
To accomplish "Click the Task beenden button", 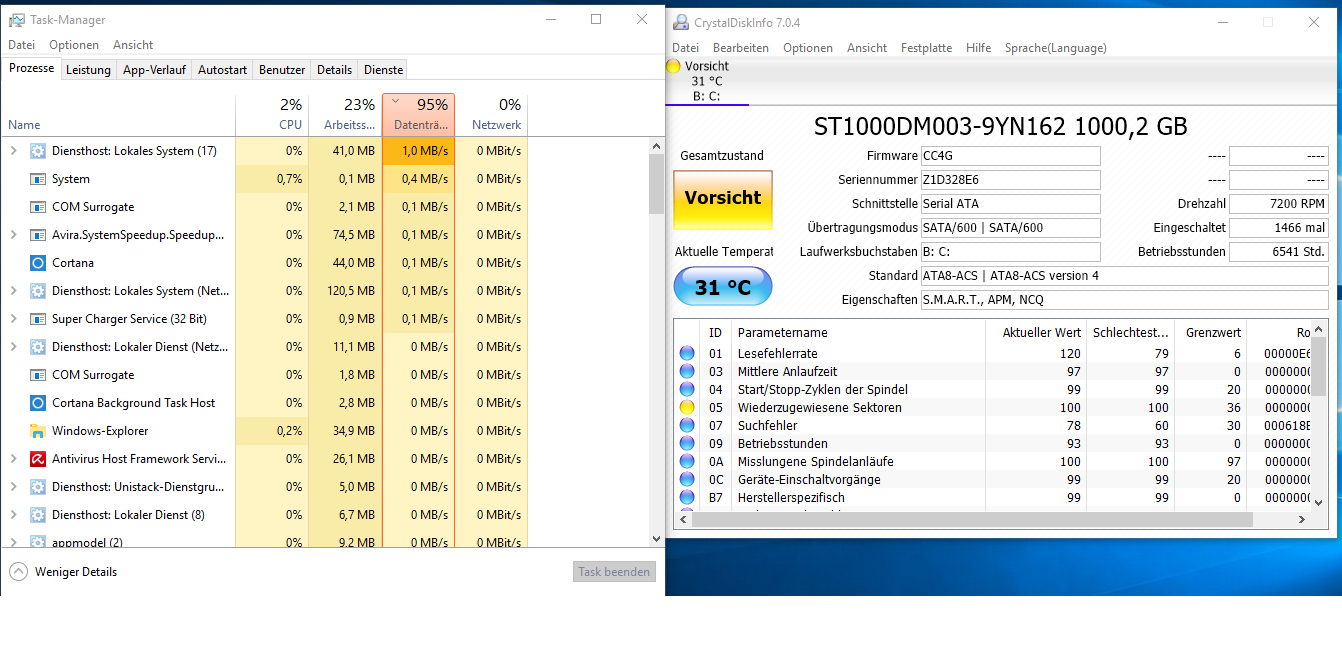I will coord(615,572).
